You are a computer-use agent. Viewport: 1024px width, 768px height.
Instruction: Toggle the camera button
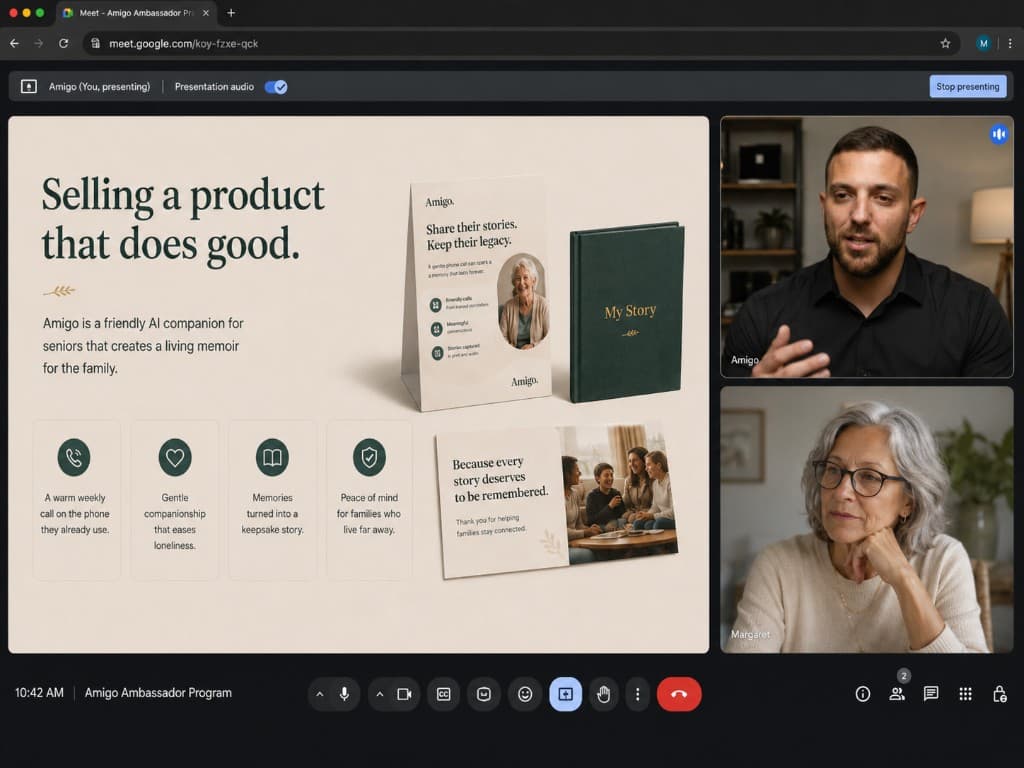[x=404, y=694]
